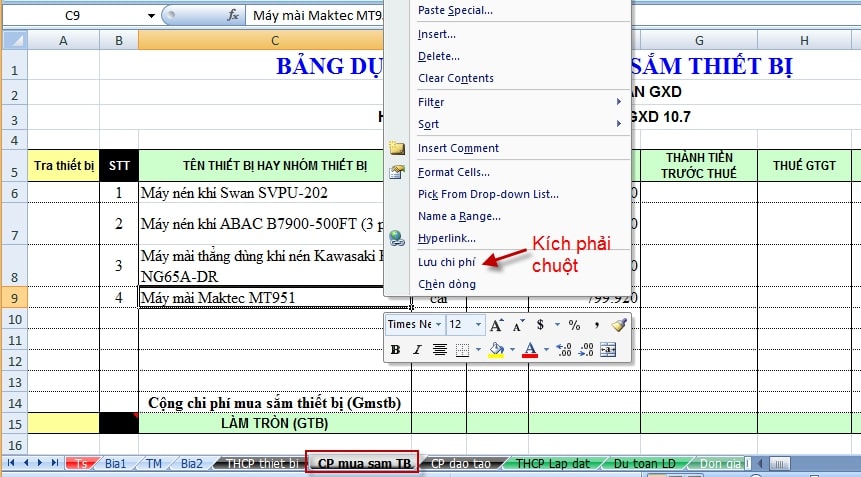Toggle Center alignment in mini toolbar
861x477 pixels.
(439, 350)
